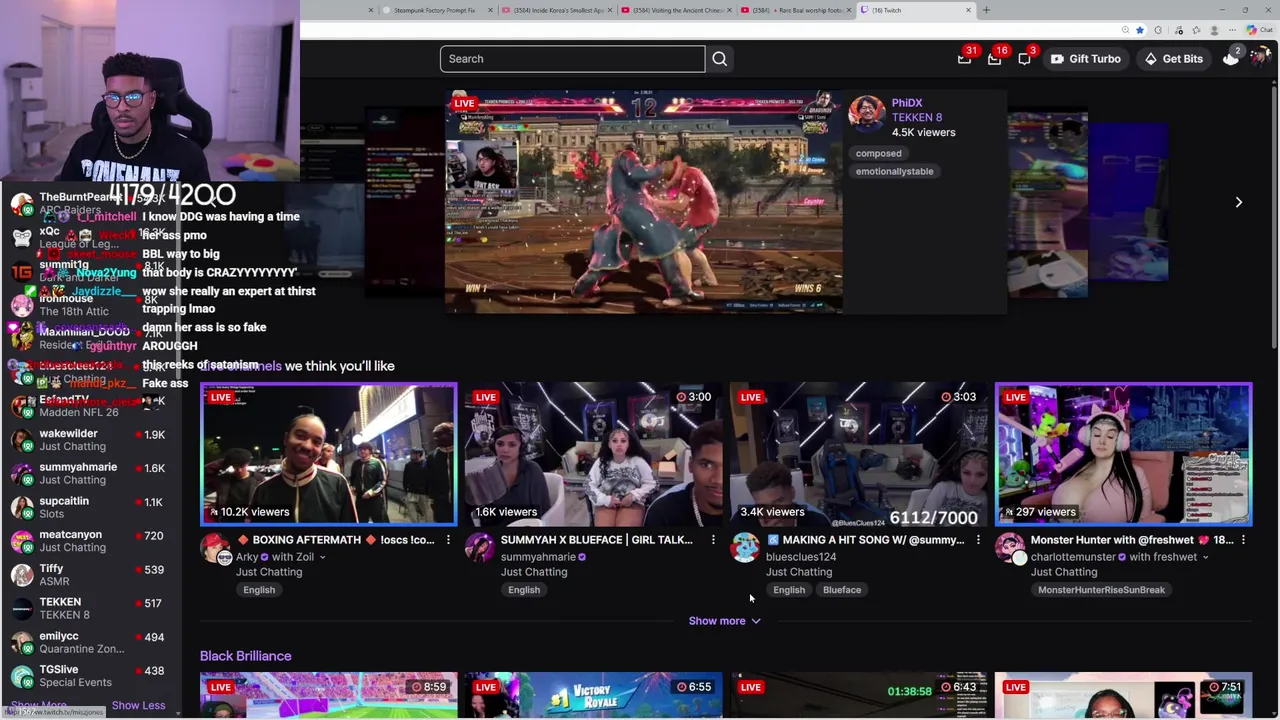Open PhiDX channel name link

click(x=906, y=103)
